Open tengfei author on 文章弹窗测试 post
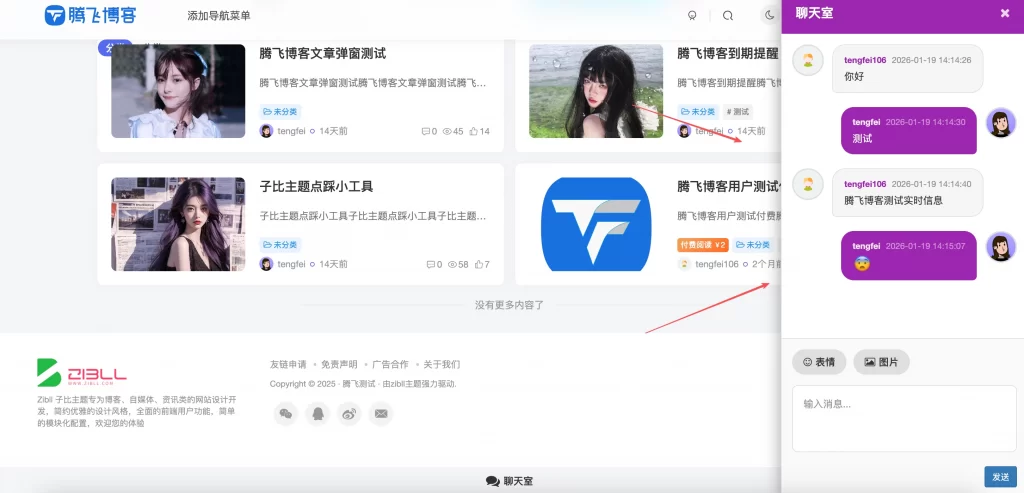Screen dimensions: 1024x493 (291, 131)
